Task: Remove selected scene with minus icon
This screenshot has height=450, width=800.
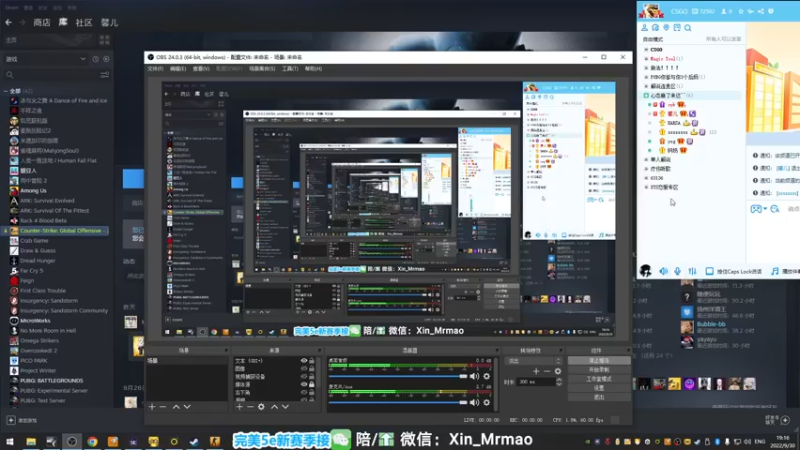Action: point(163,407)
